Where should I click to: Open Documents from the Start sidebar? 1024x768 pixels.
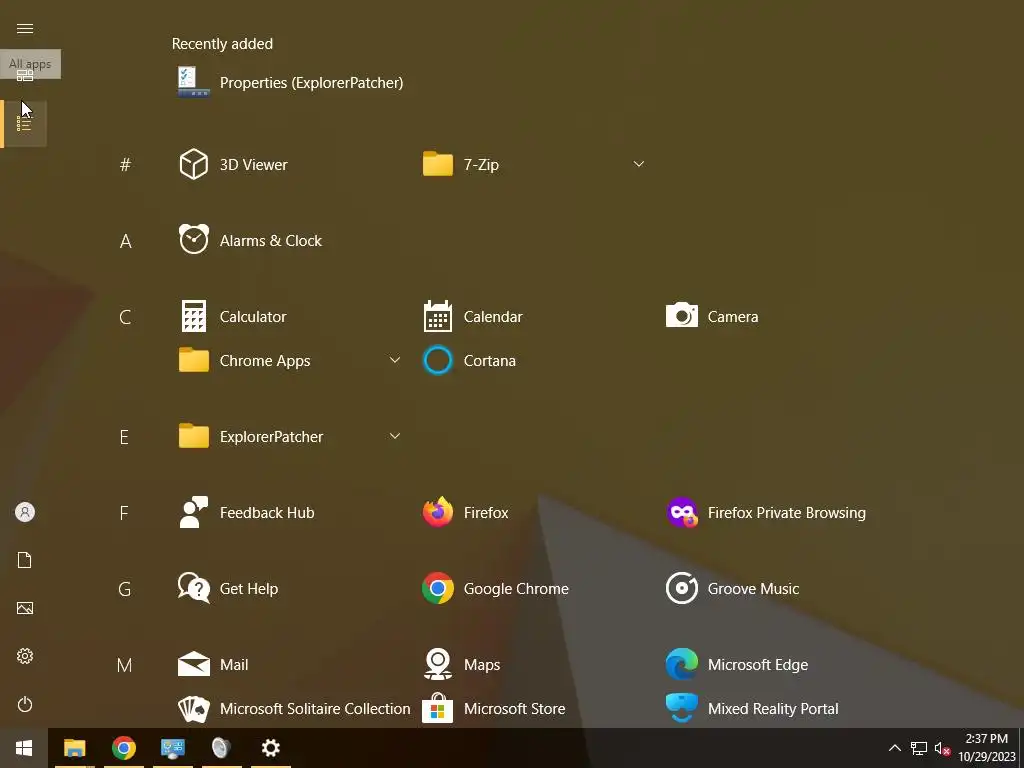(x=25, y=560)
